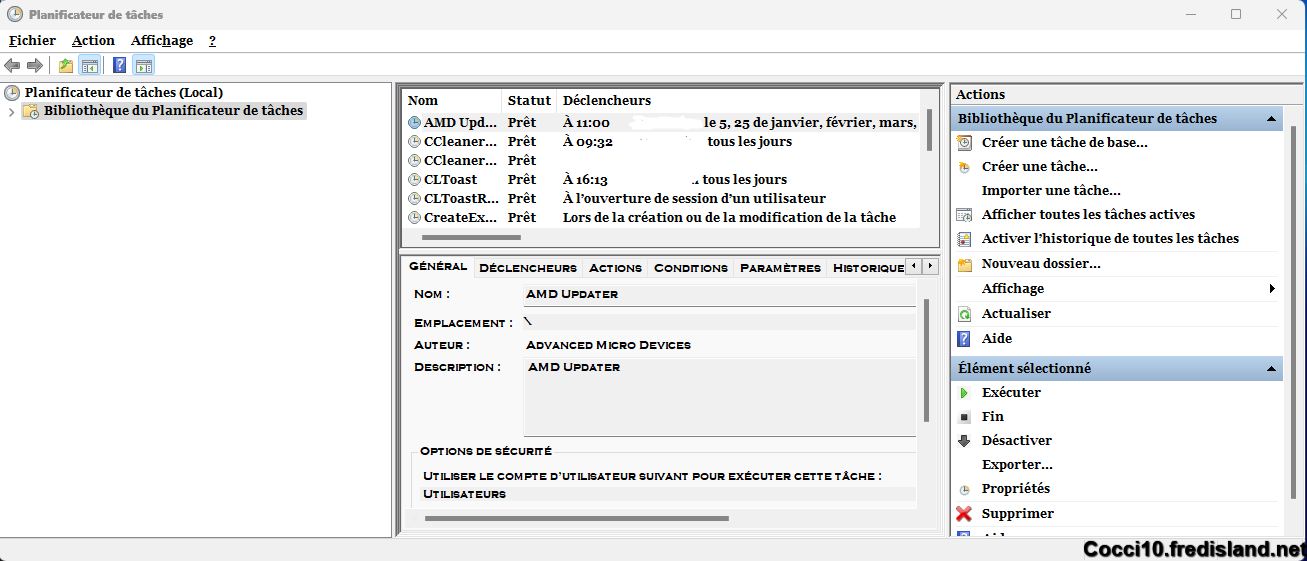Click the Propriétés clock icon
The width and height of the screenshot is (1307, 561).
tap(964, 490)
